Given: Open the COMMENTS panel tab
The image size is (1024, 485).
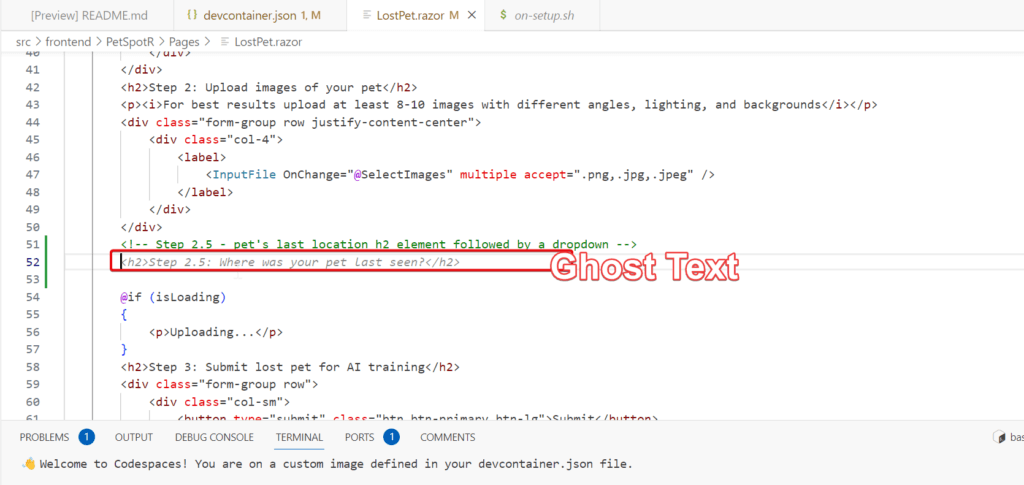Looking at the screenshot, I should [447, 437].
